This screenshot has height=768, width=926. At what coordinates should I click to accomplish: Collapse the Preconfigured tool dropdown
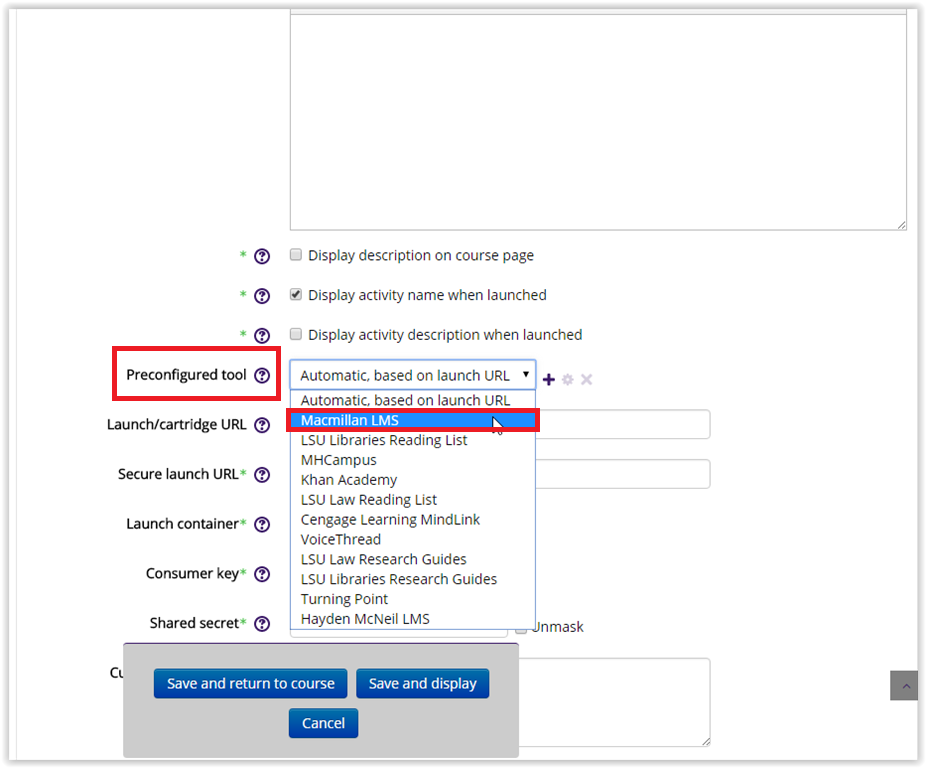pyautogui.click(x=413, y=375)
